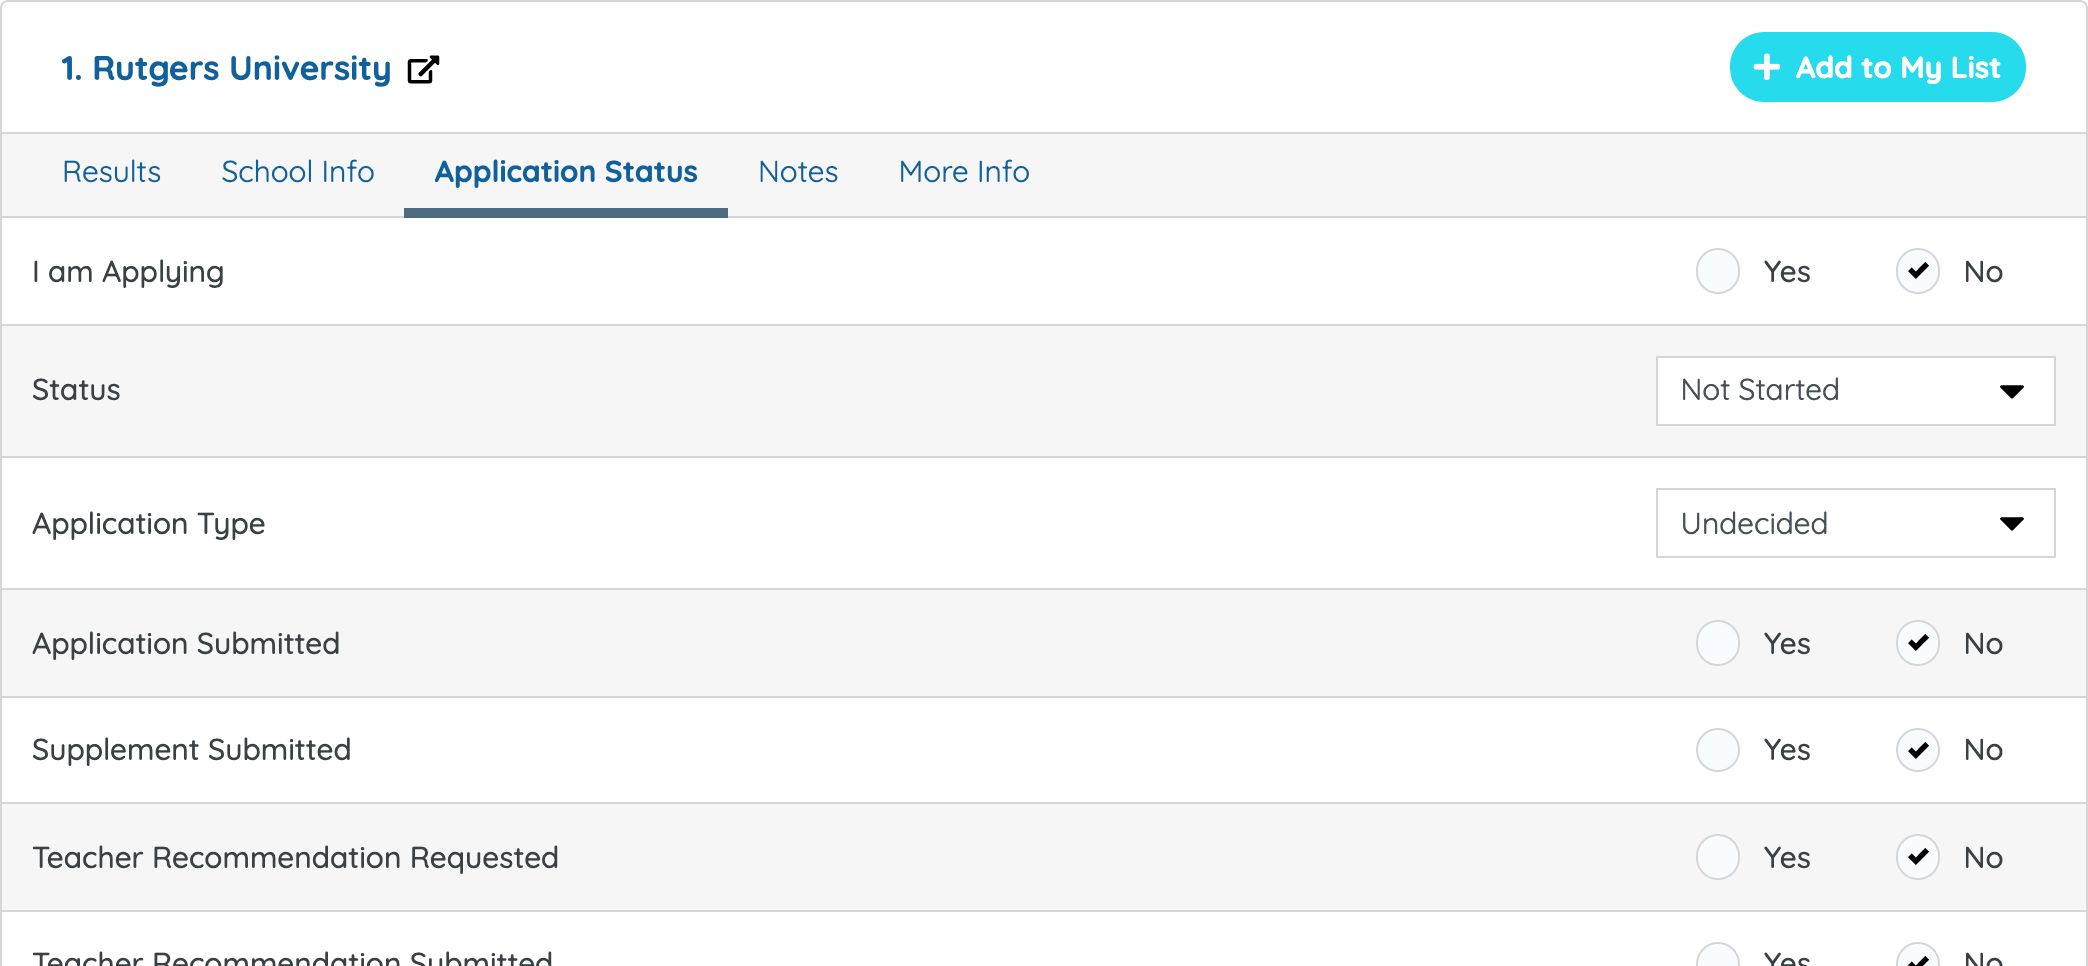Select No for I am Applying
The height and width of the screenshot is (966, 2088).
pyautogui.click(x=1917, y=271)
